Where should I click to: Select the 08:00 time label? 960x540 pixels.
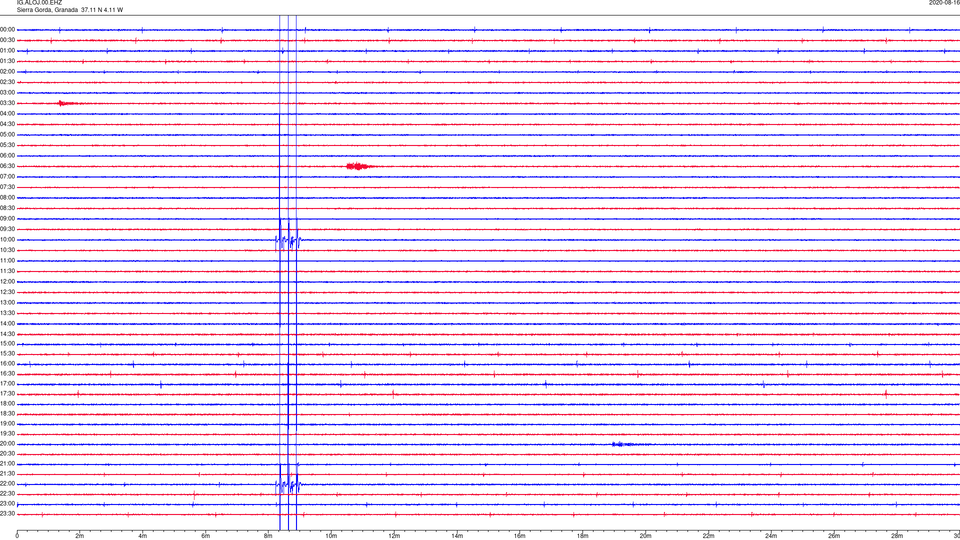7,198
